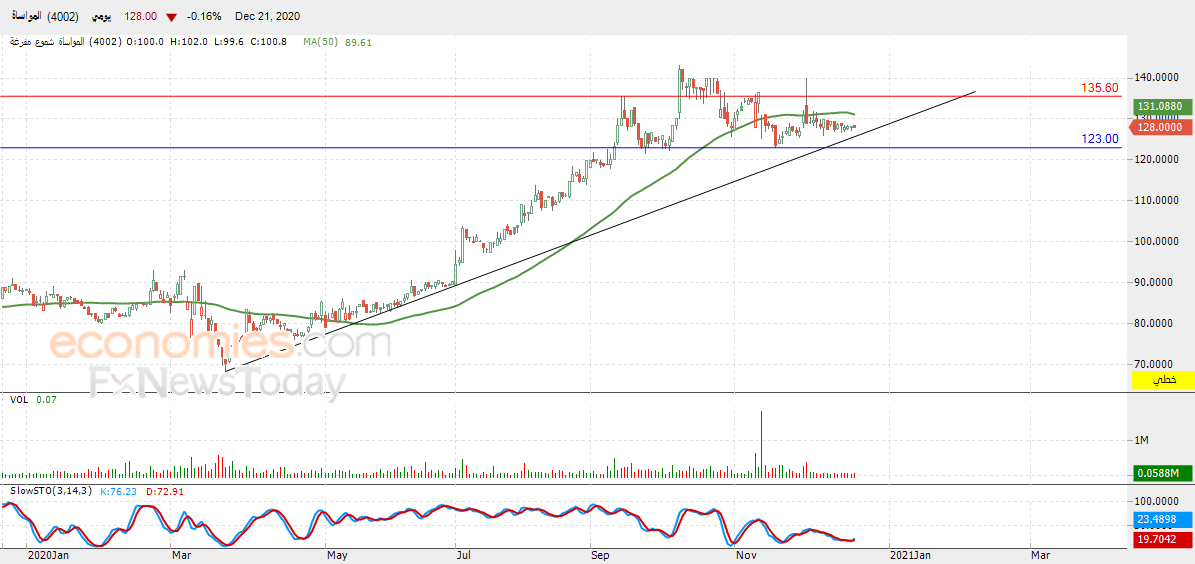Click the tallest red volume spike bar
Viewport: 1195px width, 564px height.
pos(761,444)
